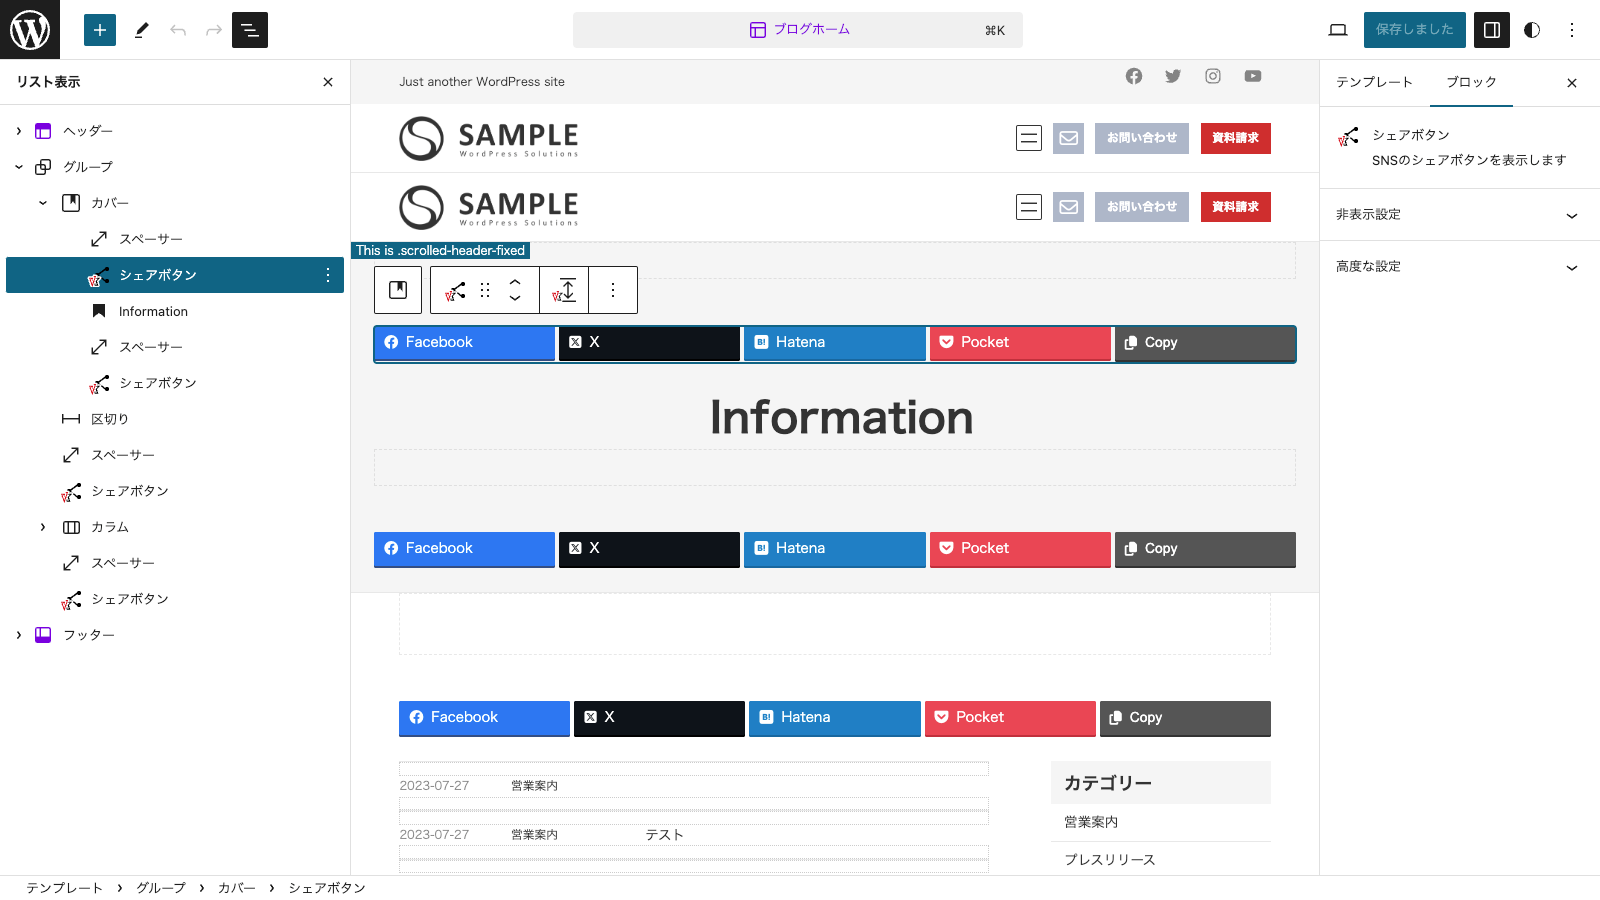Click the red 資料請求 button in first header
1600x900 pixels.
click(x=1236, y=138)
